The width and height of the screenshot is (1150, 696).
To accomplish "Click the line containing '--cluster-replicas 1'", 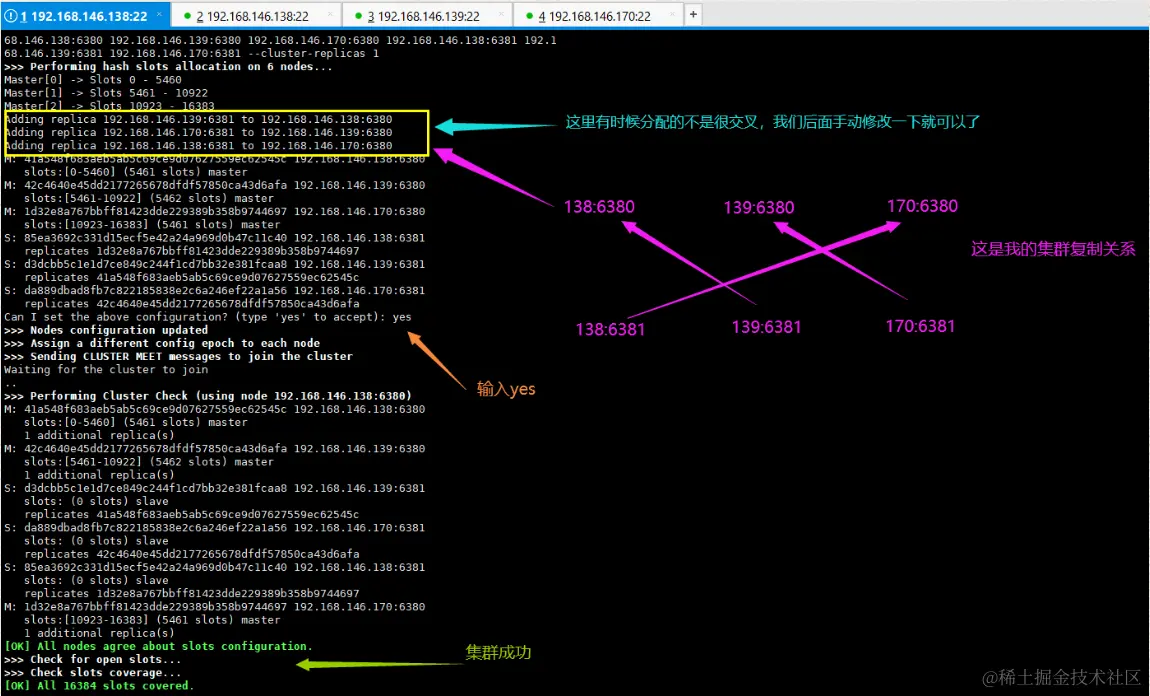I will (x=191, y=54).
